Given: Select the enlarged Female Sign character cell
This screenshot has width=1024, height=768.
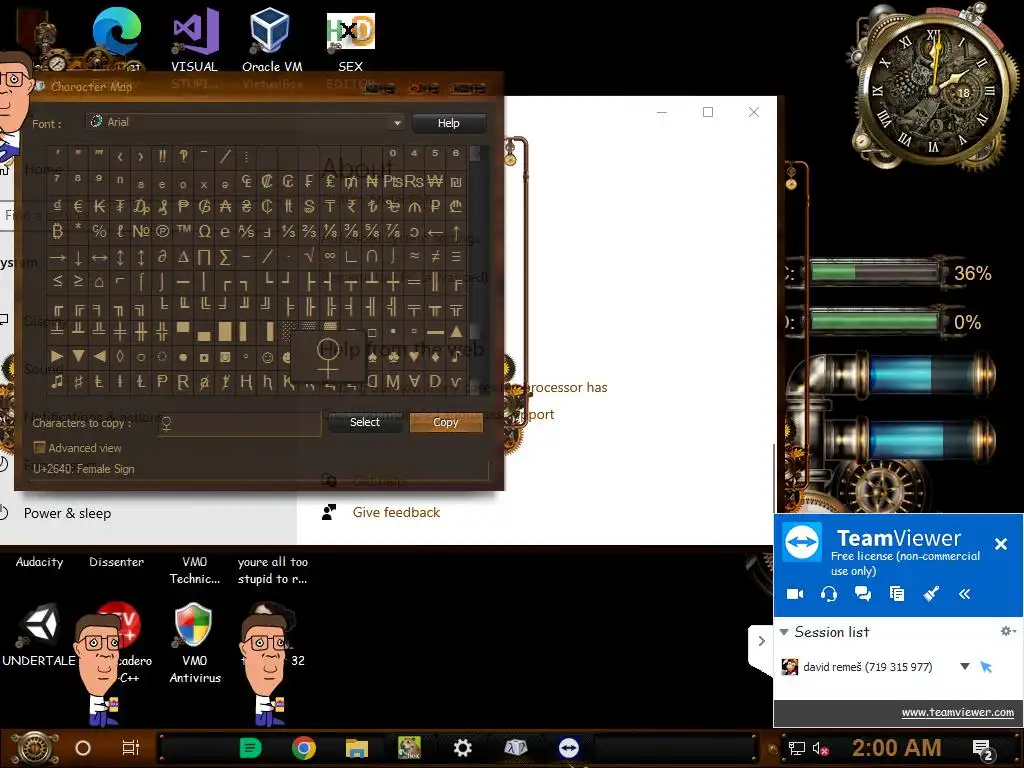Looking at the screenshot, I should pos(328,357).
